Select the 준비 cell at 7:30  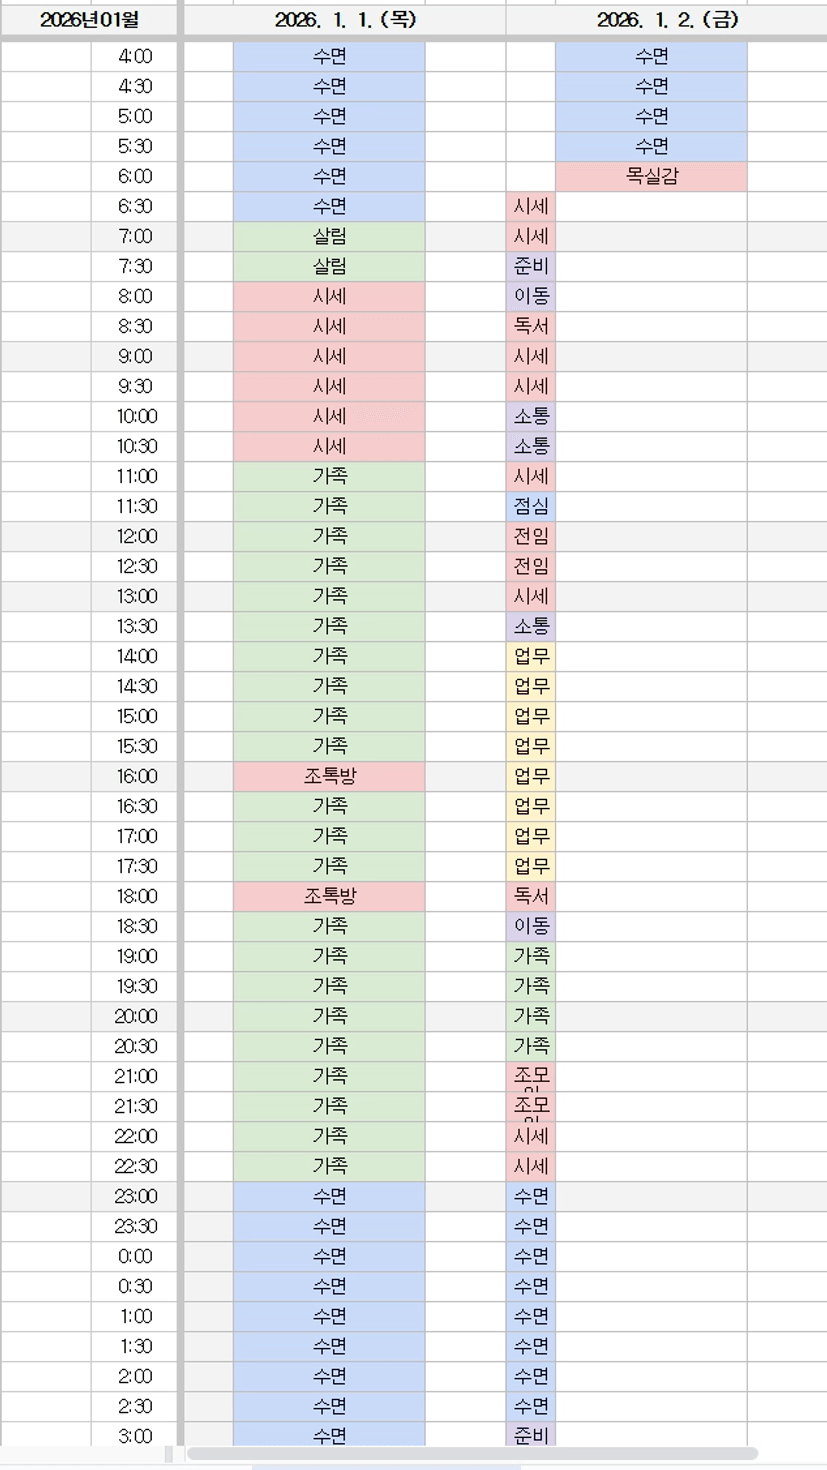[531, 267]
